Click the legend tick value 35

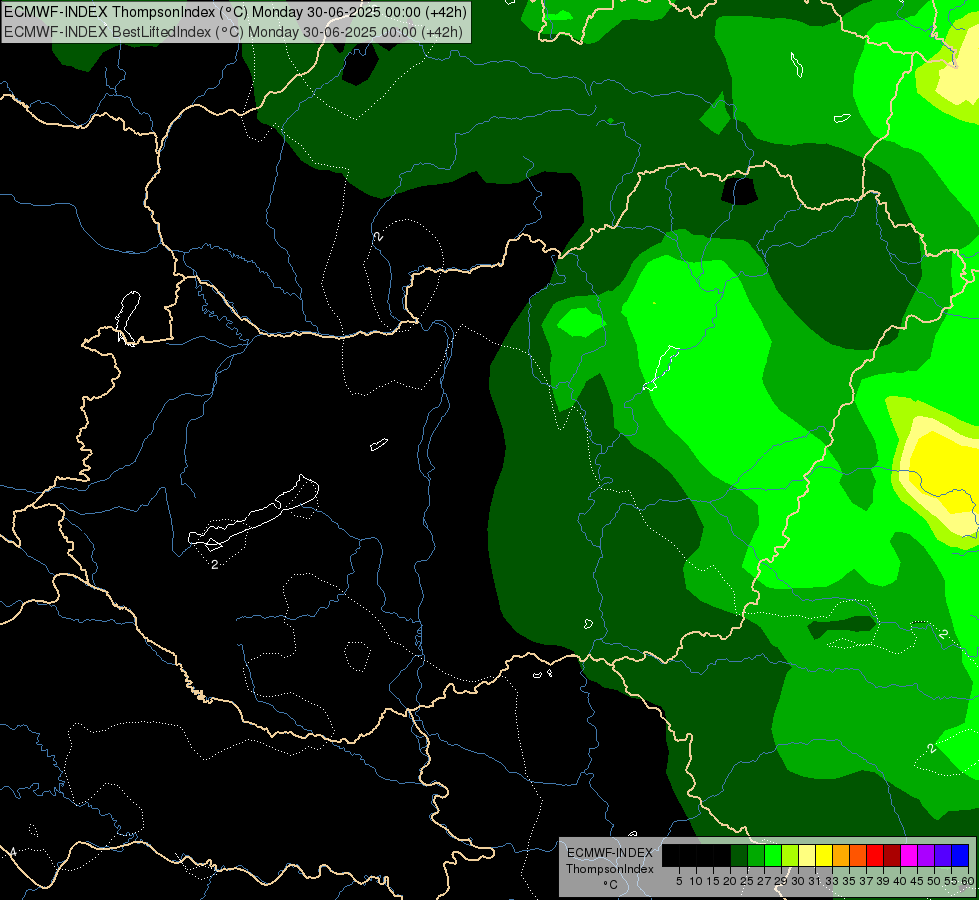tap(849, 881)
